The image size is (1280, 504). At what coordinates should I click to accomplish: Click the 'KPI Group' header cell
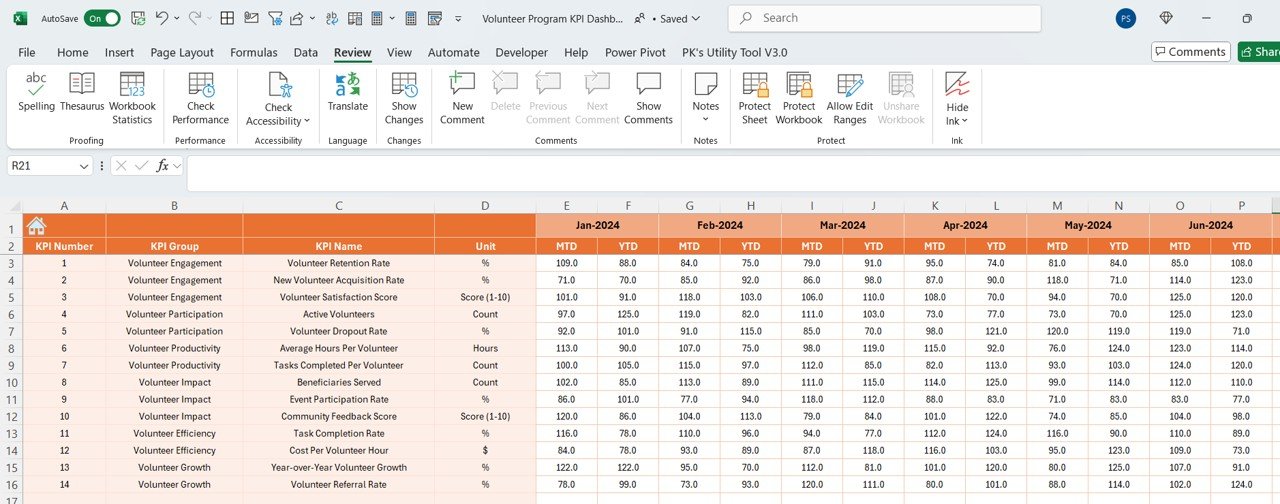click(x=174, y=246)
